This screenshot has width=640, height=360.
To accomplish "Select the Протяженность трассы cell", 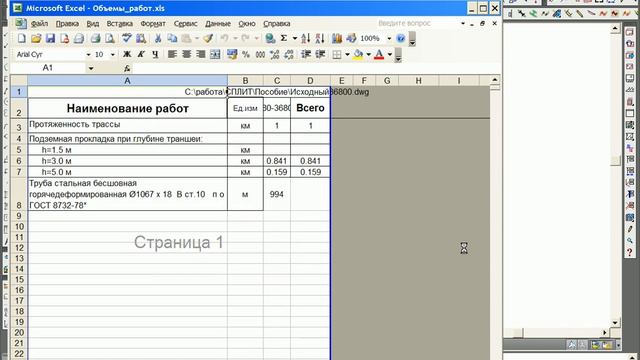I will click(127, 126).
